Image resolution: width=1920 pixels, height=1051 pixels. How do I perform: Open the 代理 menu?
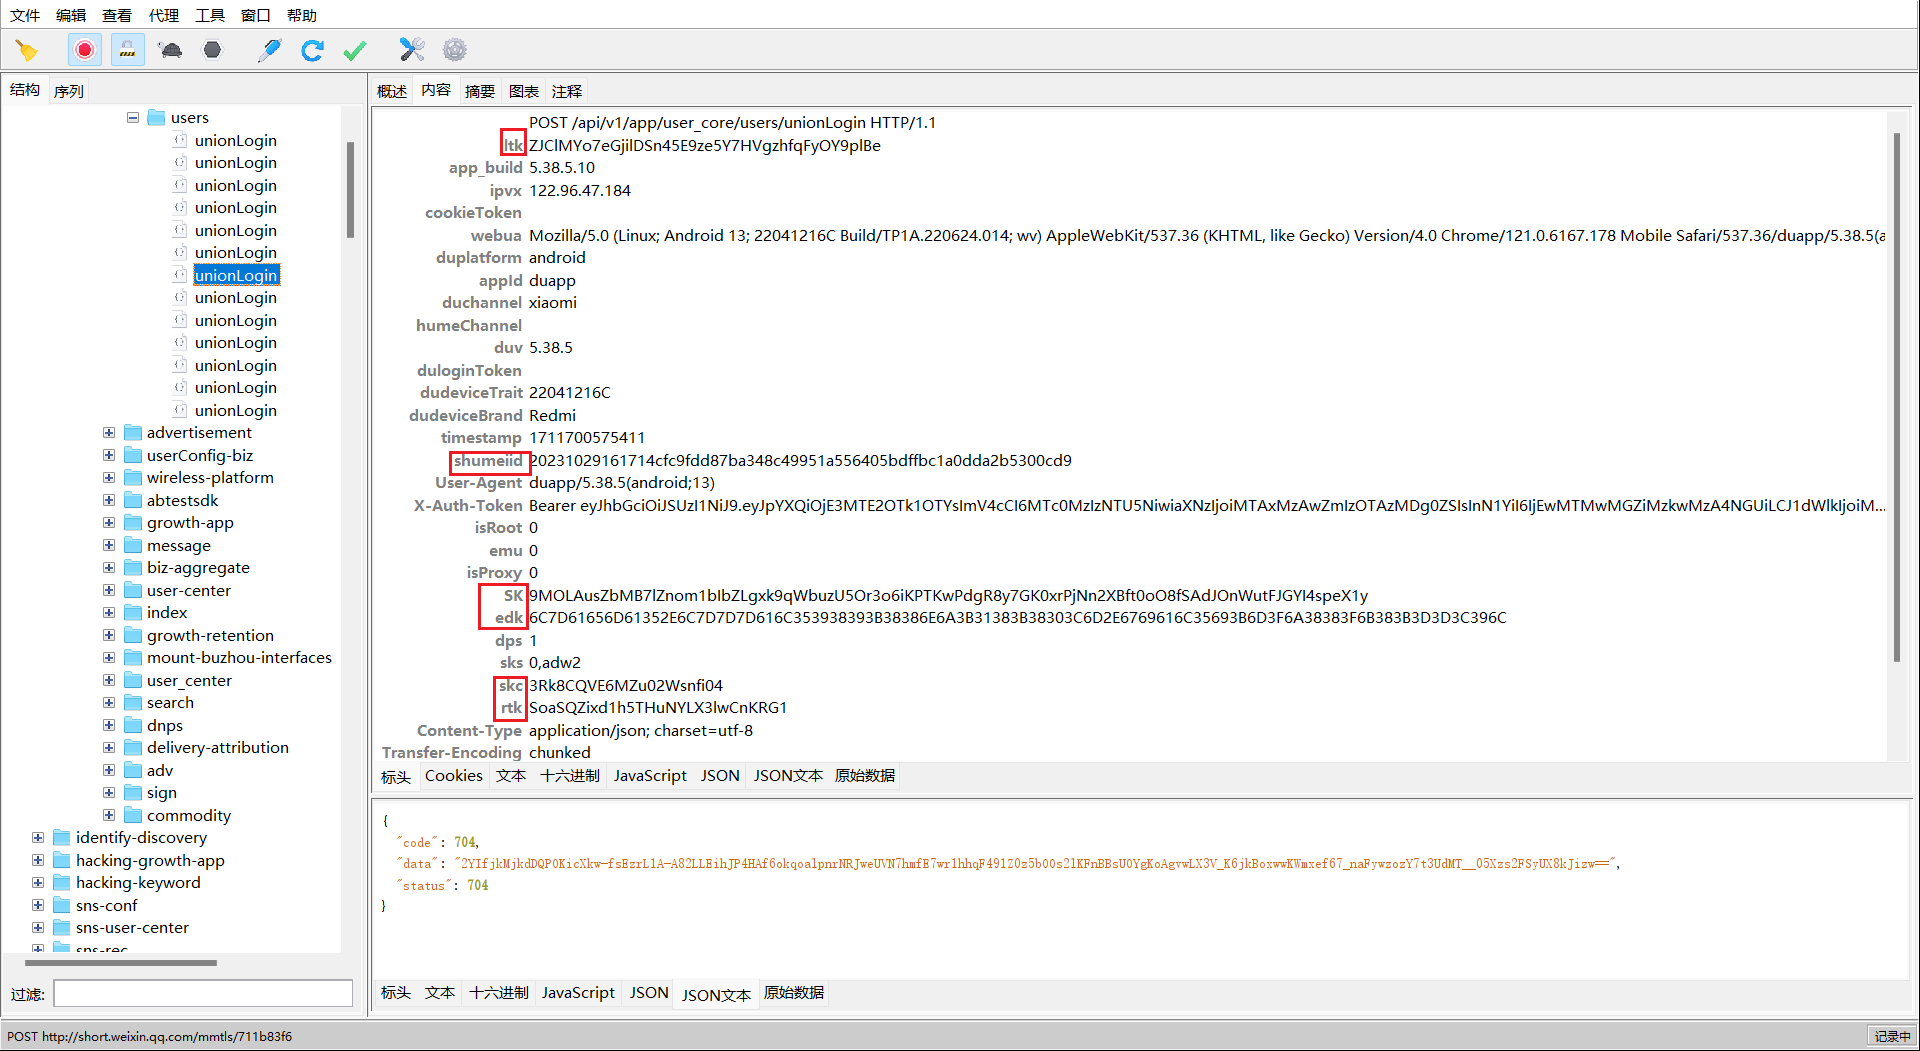pyautogui.click(x=164, y=15)
